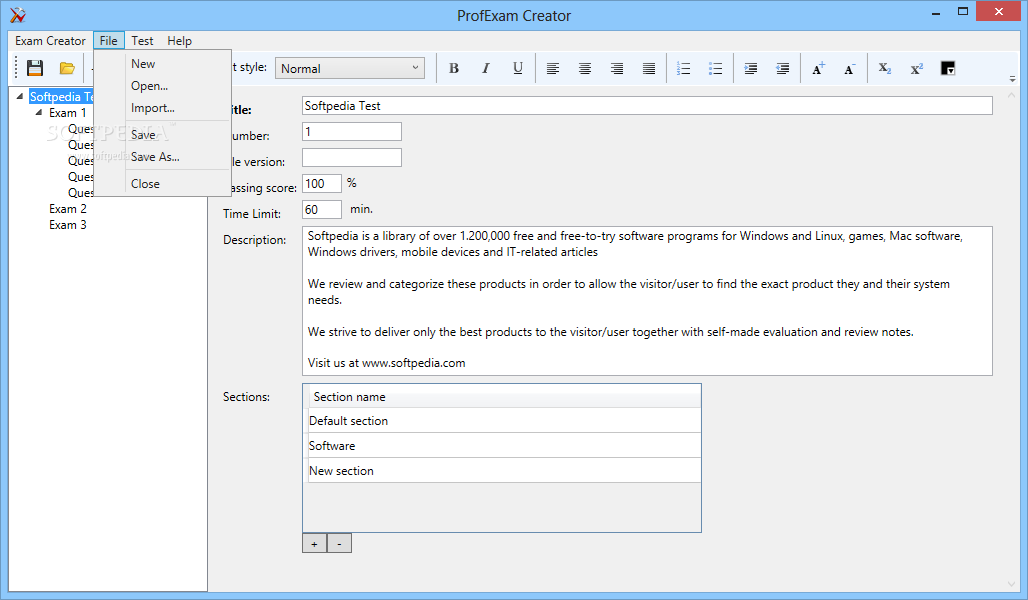Select the Software section row

[x=504, y=445]
